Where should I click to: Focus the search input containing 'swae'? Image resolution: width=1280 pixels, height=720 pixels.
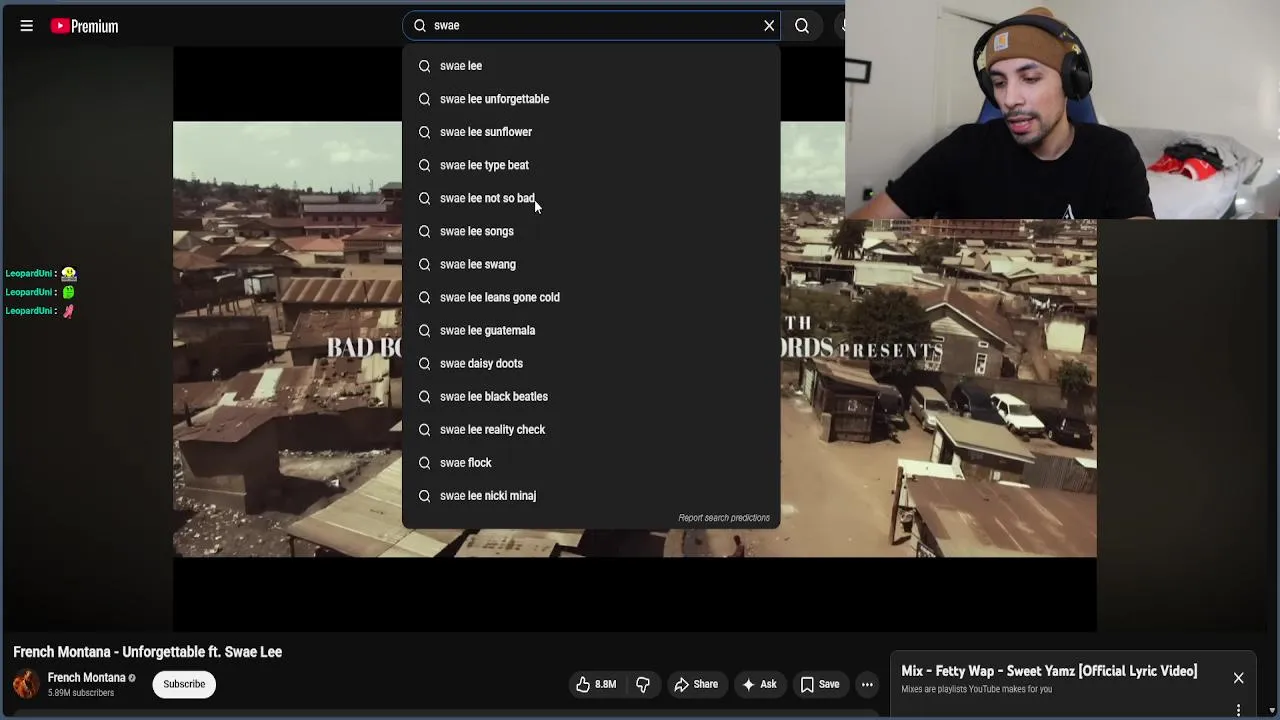[592, 26]
